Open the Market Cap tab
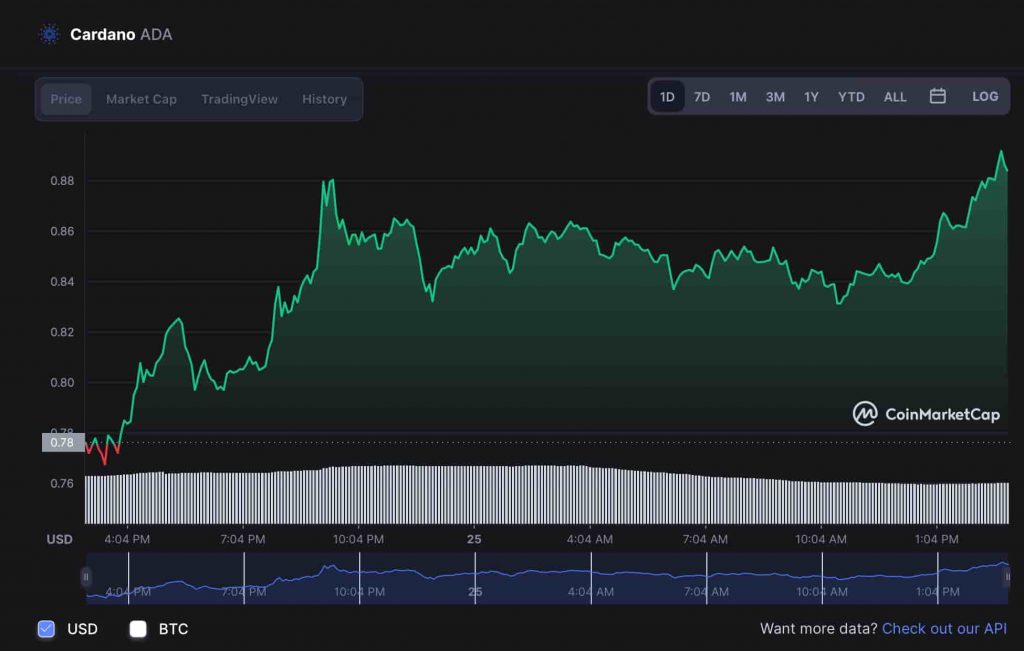Image resolution: width=1024 pixels, height=651 pixels. (x=141, y=99)
